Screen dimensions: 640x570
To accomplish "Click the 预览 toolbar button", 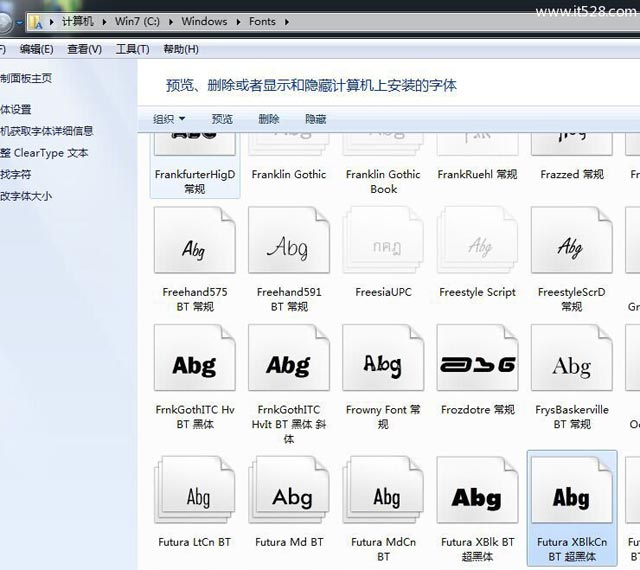I will (x=222, y=119).
